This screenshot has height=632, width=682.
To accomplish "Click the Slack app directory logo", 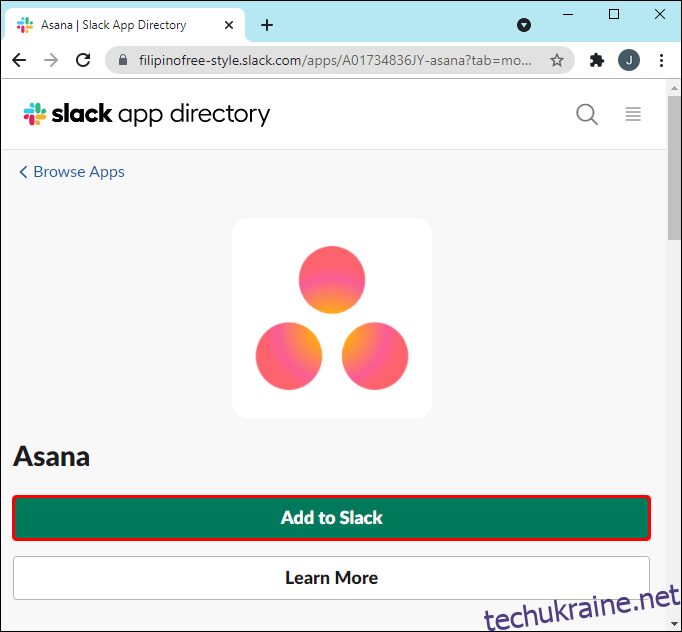I will (x=147, y=114).
